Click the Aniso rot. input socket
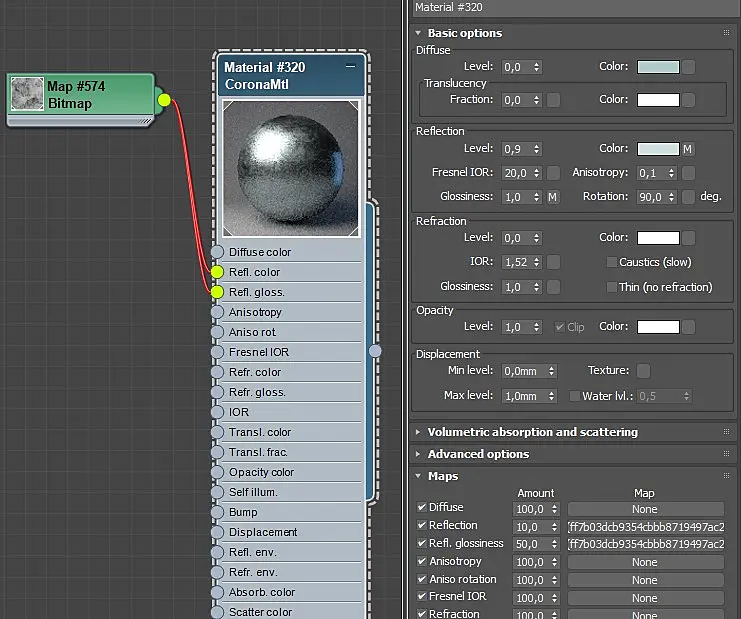The height and width of the screenshot is (619, 741). (x=217, y=332)
